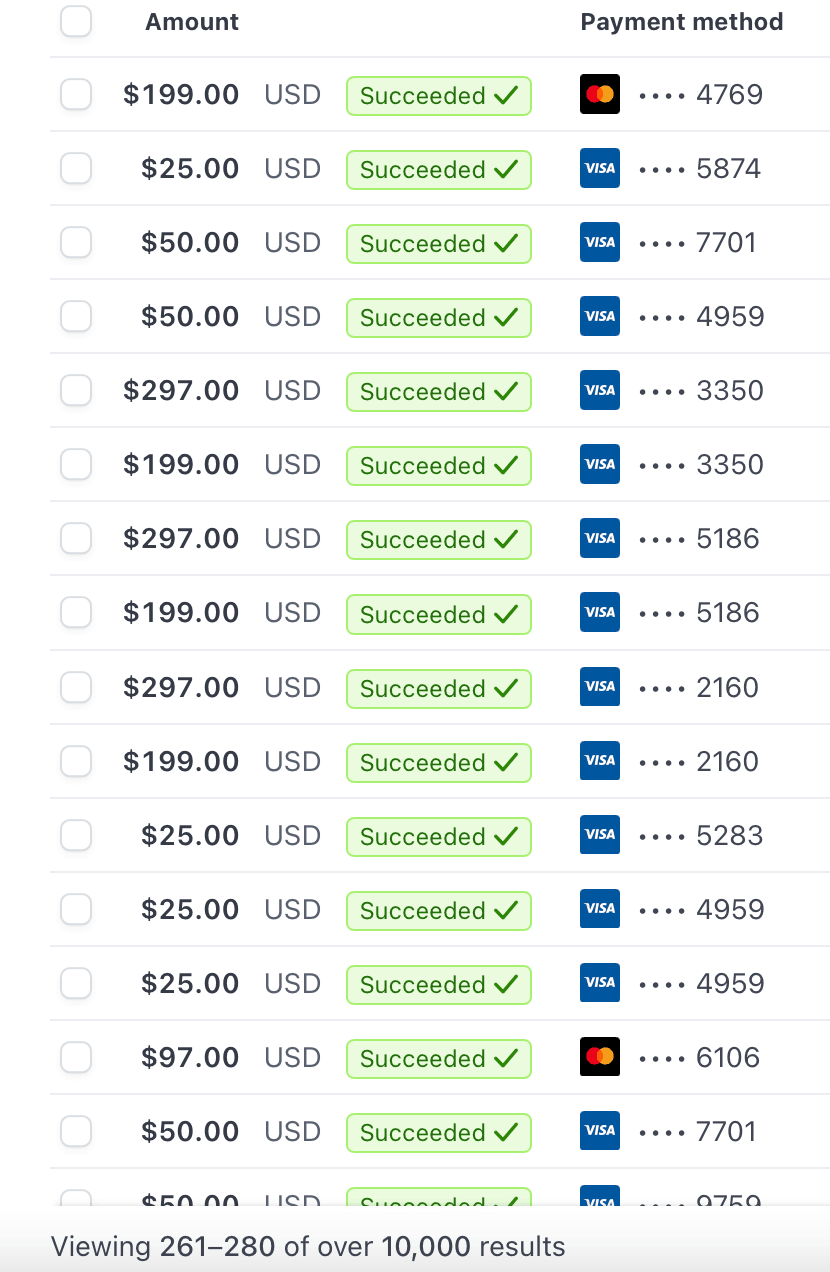Tick the checkbox for the card 5283 payment
830x1272 pixels.
pyautogui.click(x=76, y=835)
